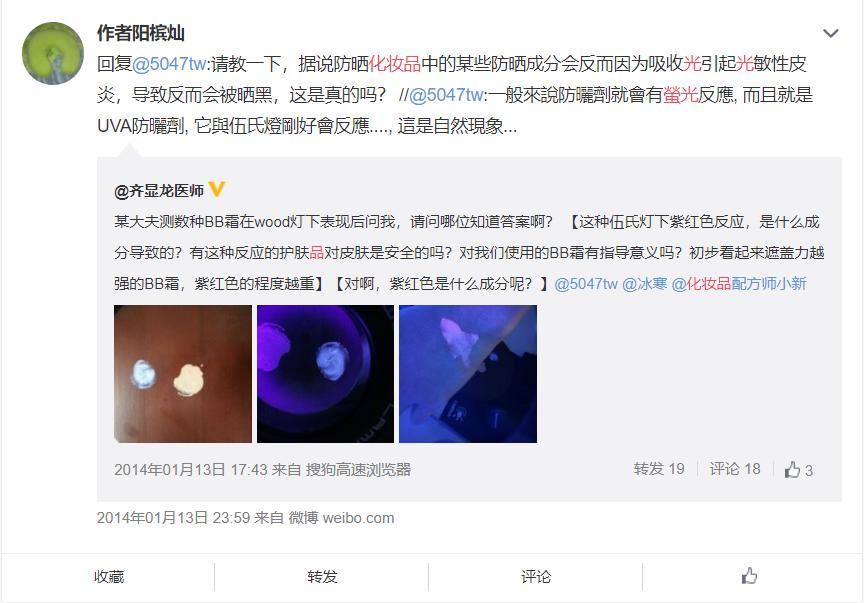Click the @冰寒 mention in quoted post
The image size is (864, 603).
[x=645, y=284]
